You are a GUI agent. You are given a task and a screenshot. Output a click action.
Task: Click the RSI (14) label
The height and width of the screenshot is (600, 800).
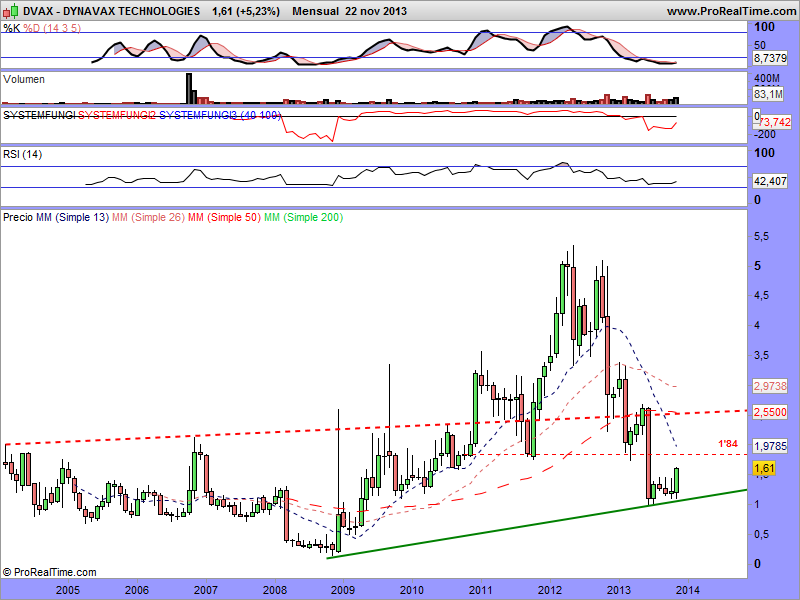22,154
